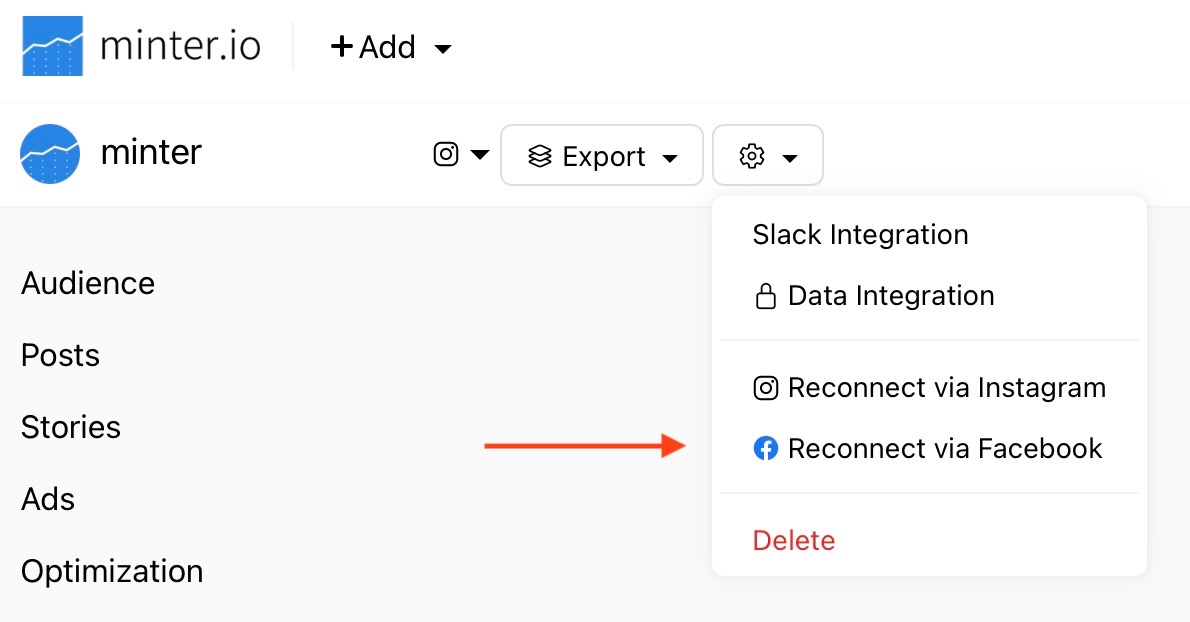Click the Instagram icon in Reconnect menu
The image size is (1190, 622).
tap(766, 388)
